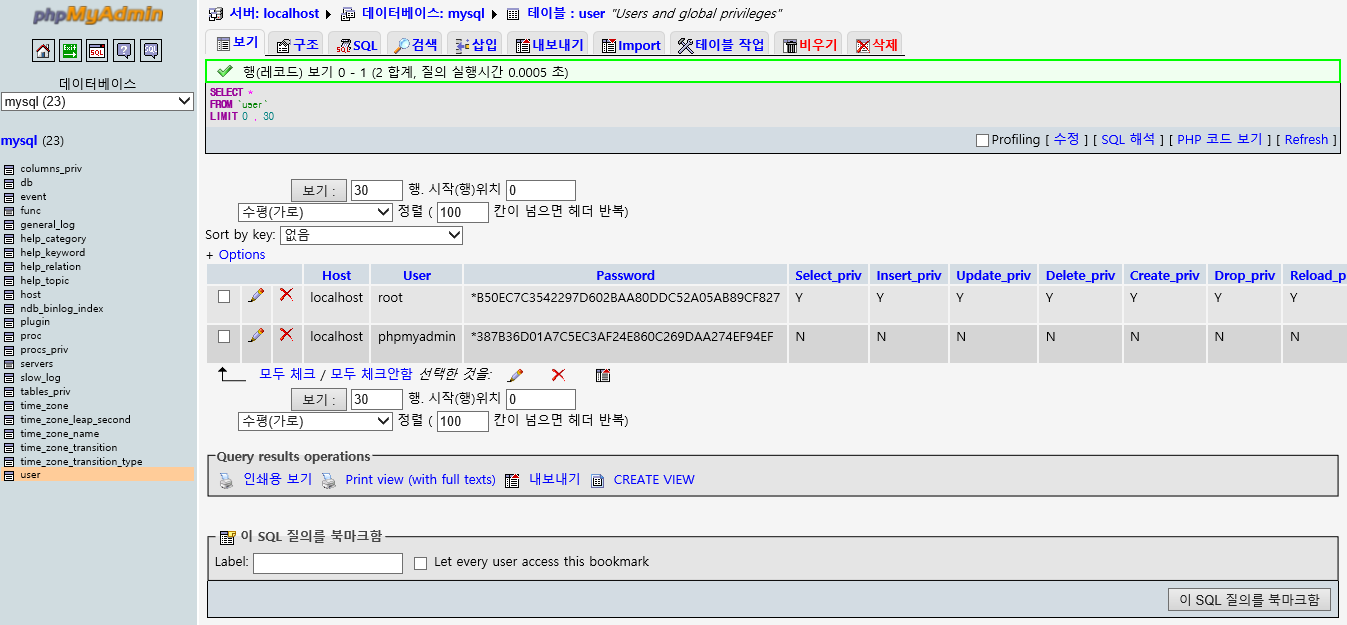Click table icon left of tables_priv
Screen dimensions: 1347x625
pos(9,392)
